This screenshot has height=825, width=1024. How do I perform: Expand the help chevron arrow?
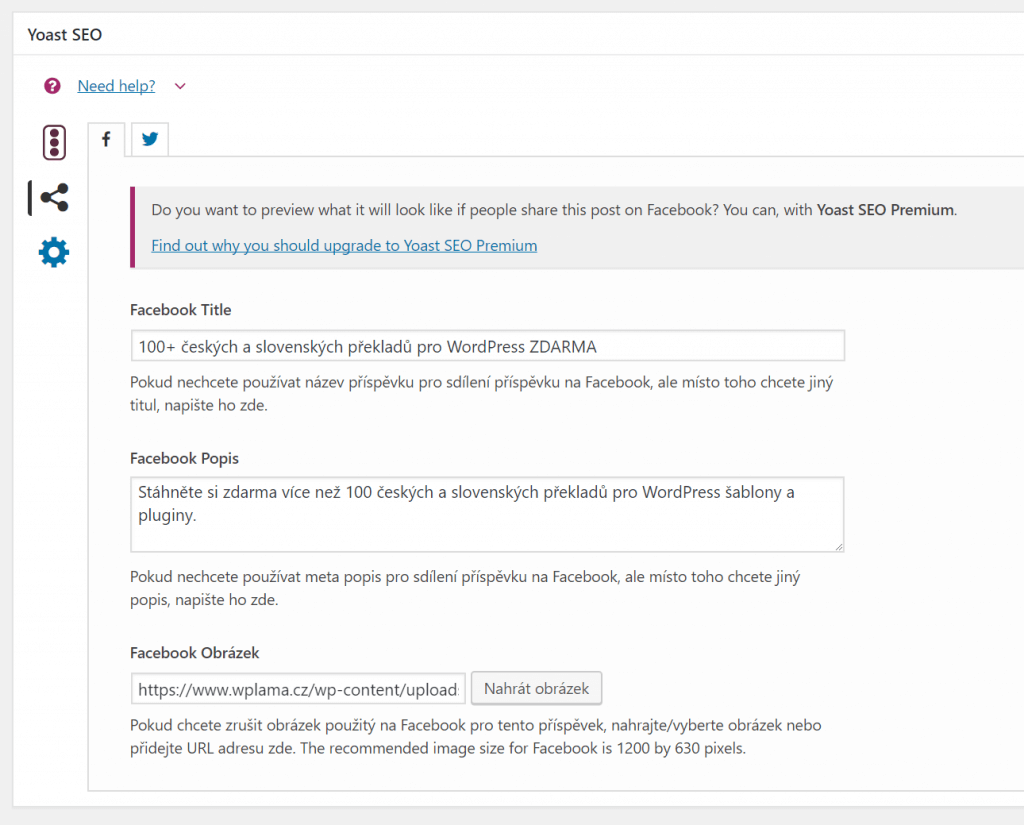(x=180, y=86)
